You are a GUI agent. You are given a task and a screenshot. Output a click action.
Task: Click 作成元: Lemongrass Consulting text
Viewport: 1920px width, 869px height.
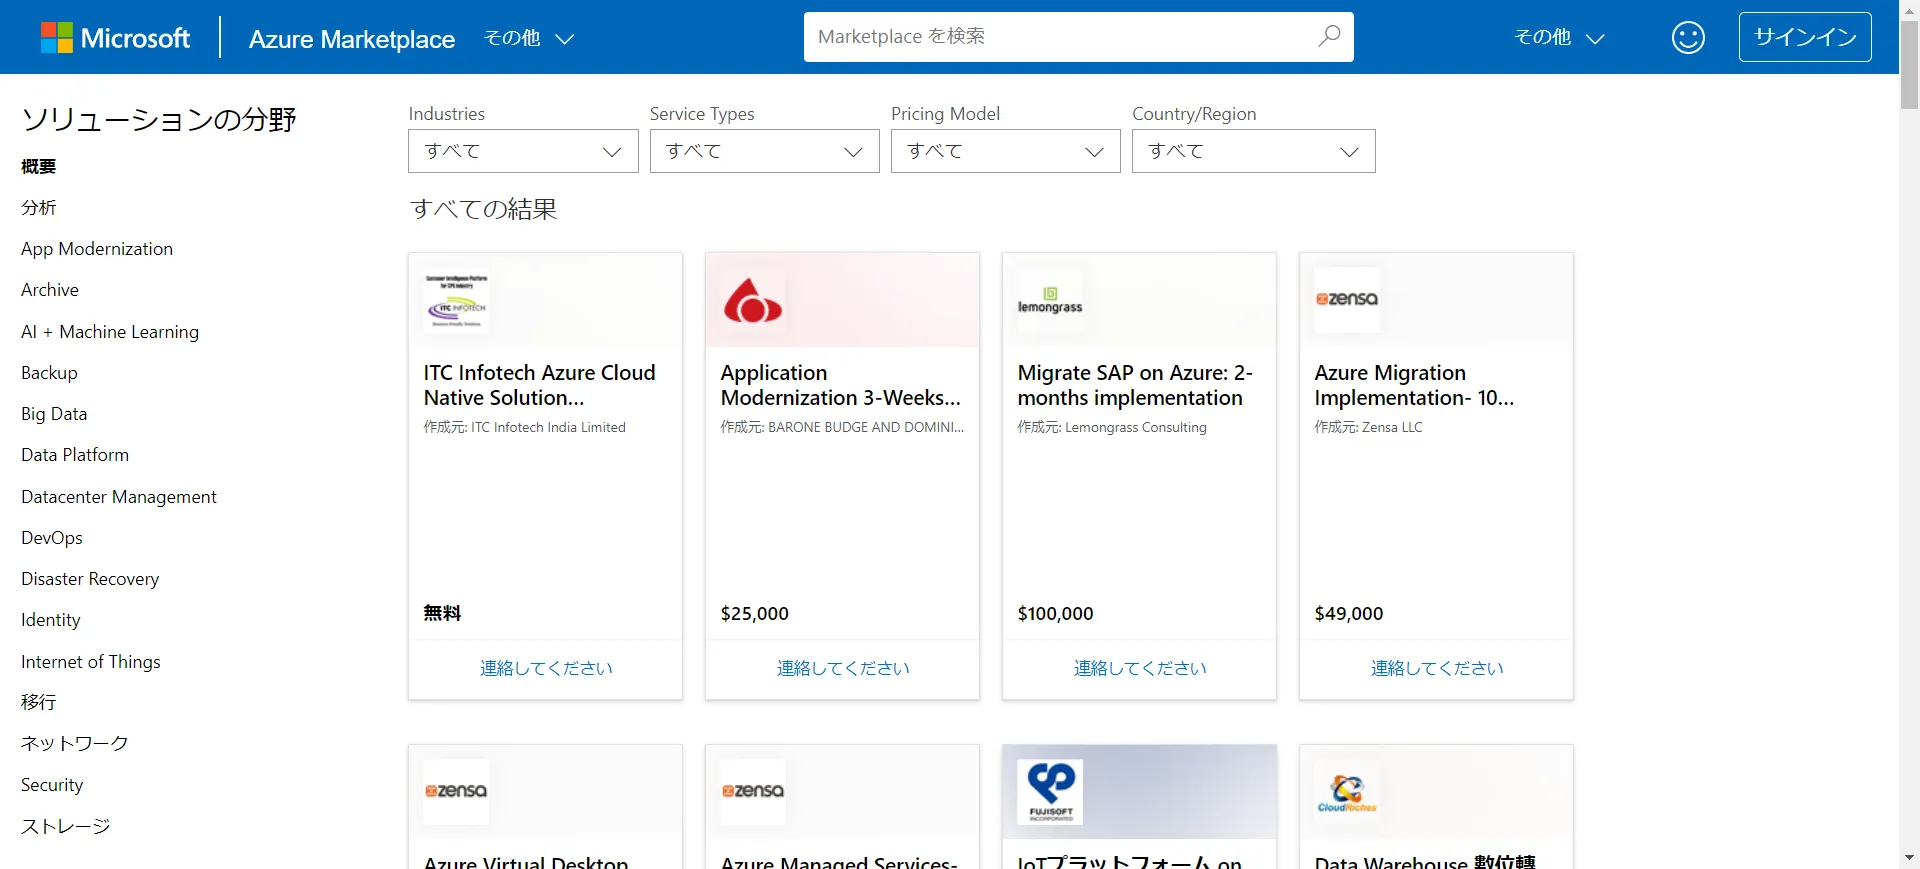pos(1112,427)
